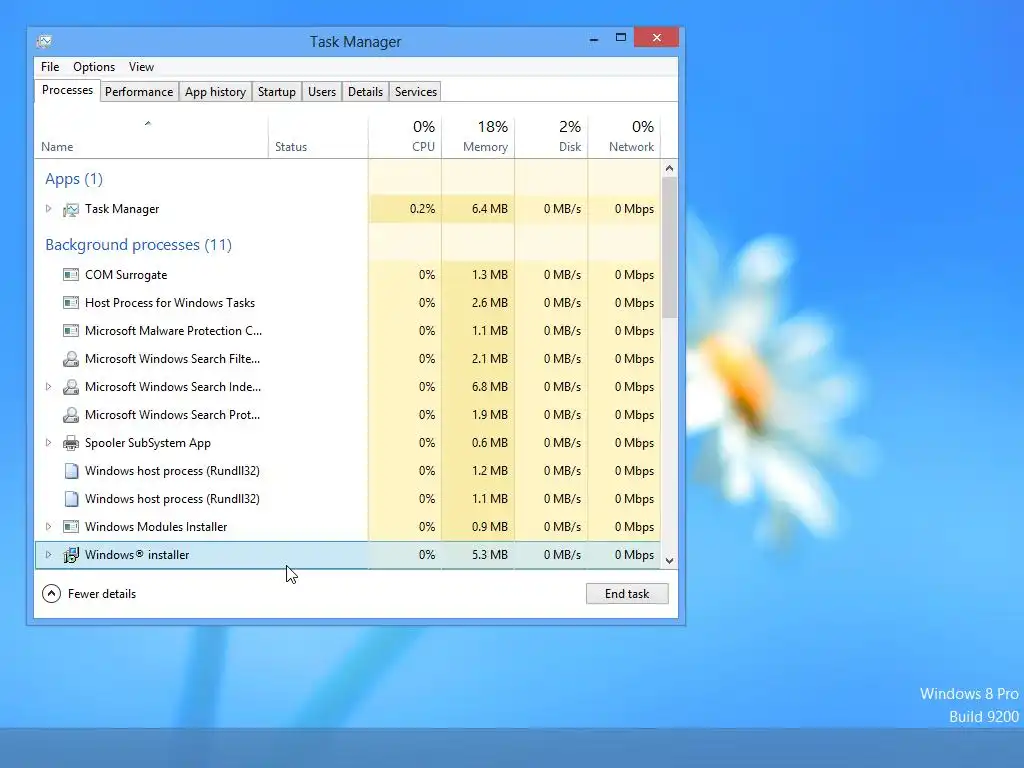Viewport: 1024px width, 768px height.
Task: Click the Task Manager app row icon
Action: (x=71, y=210)
